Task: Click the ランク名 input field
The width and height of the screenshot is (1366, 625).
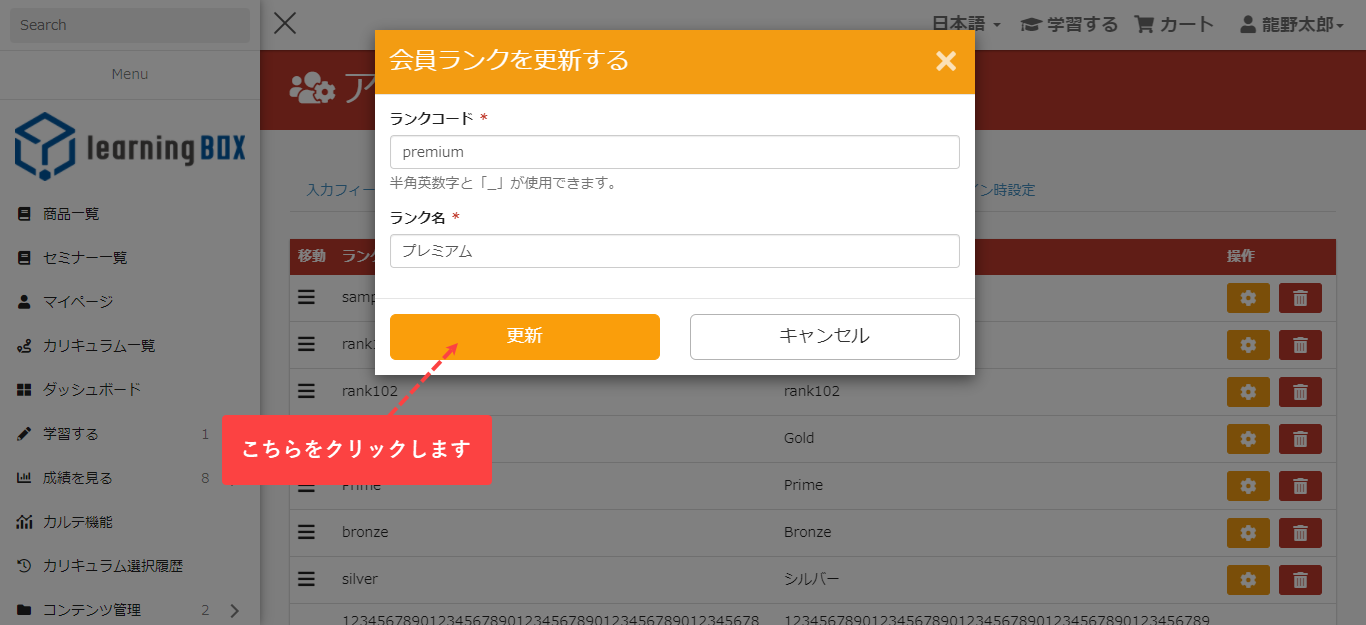Action: 674,251
